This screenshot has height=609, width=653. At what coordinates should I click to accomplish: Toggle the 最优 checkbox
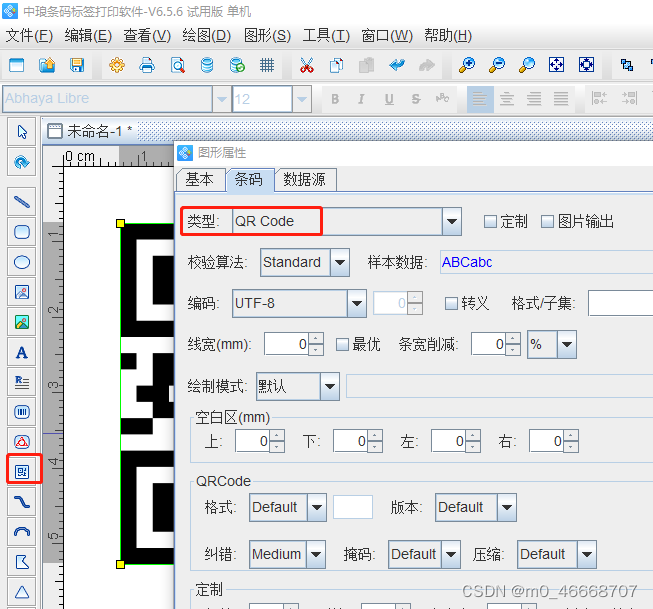342,344
